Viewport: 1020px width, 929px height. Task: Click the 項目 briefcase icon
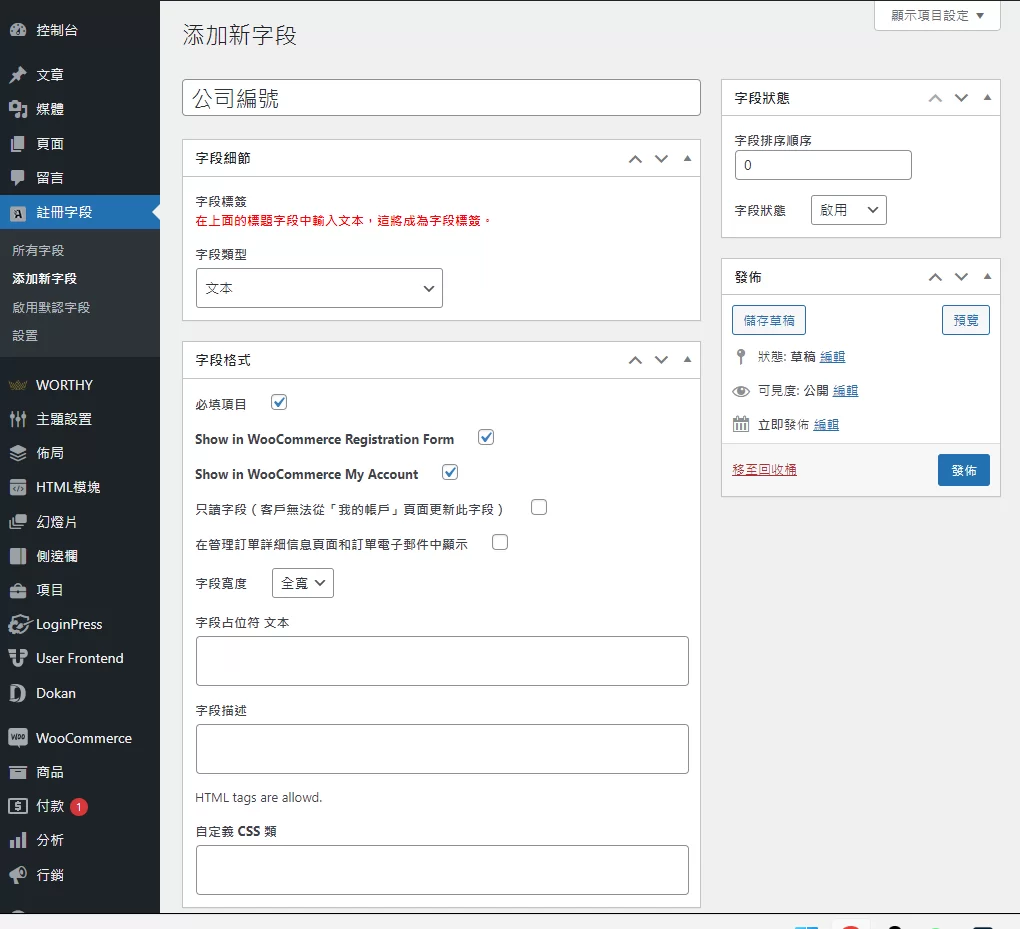pyautogui.click(x=18, y=590)
